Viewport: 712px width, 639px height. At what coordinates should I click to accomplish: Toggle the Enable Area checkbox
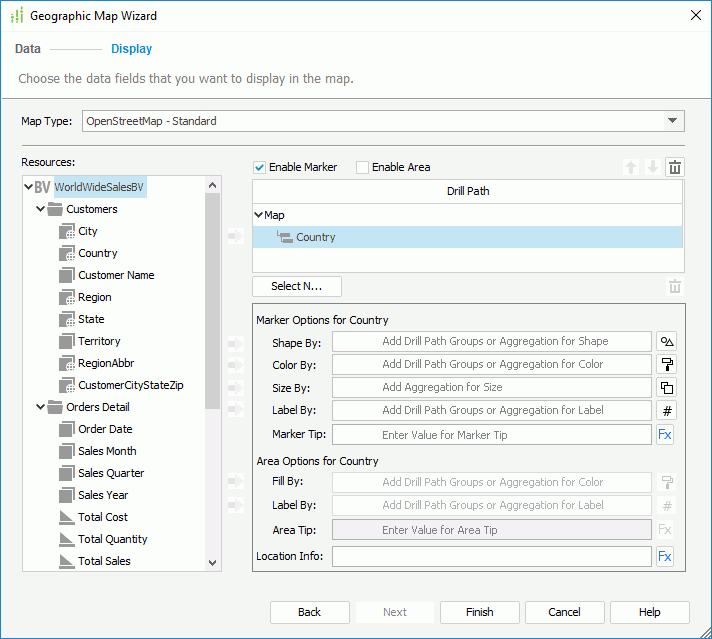pyautogui.click(x=362, y=167)
